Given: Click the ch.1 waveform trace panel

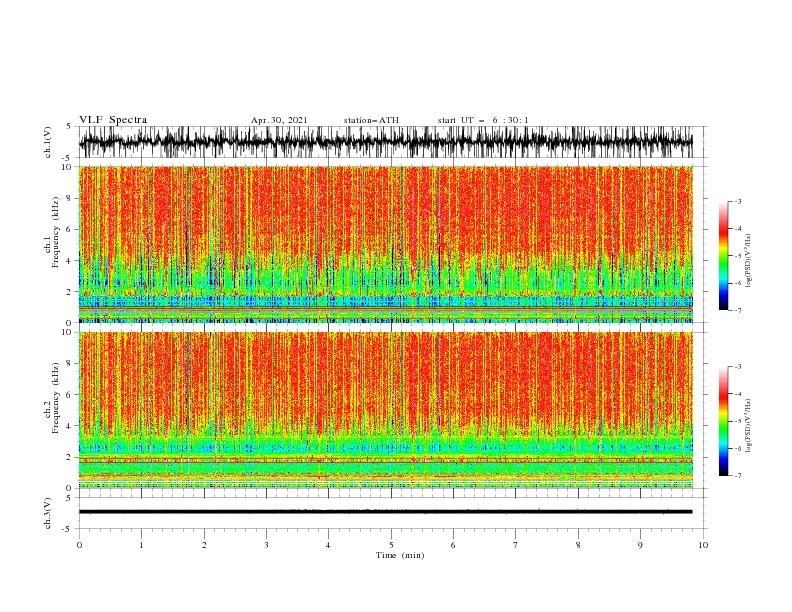Looking at the screenshot, I should click(393, 142).
